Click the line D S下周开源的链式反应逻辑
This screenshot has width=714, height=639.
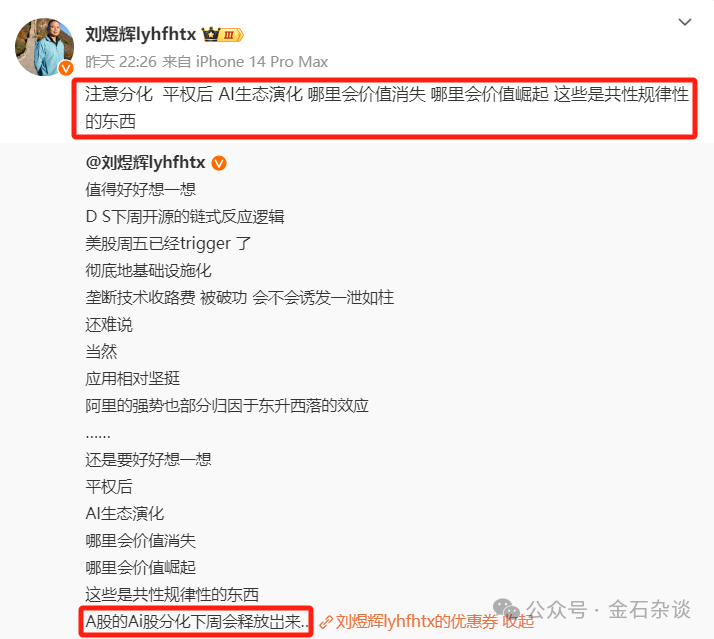185,217
